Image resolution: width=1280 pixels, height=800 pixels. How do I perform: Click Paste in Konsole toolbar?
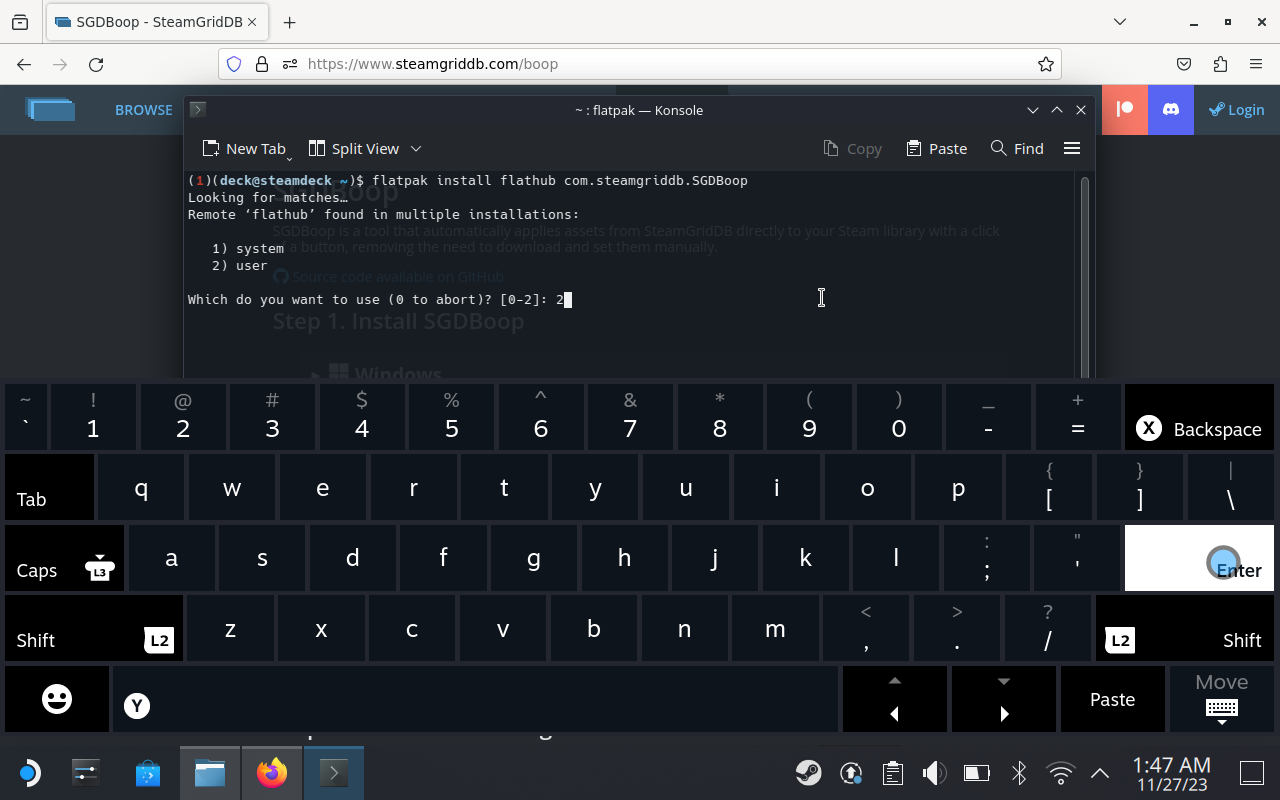(x=936, y=148)
